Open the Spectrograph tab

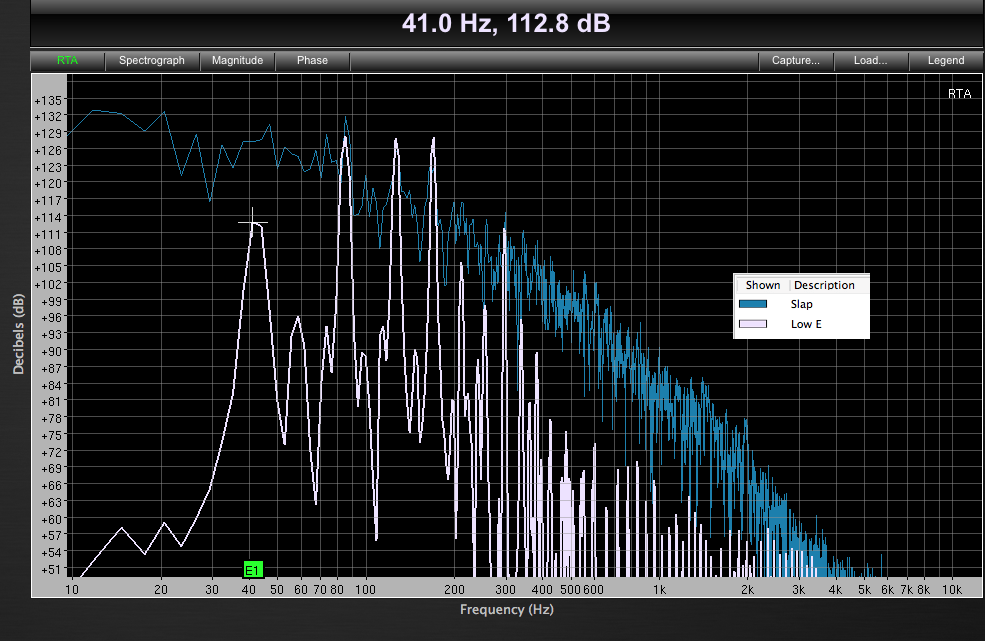[x=152, y=60]
